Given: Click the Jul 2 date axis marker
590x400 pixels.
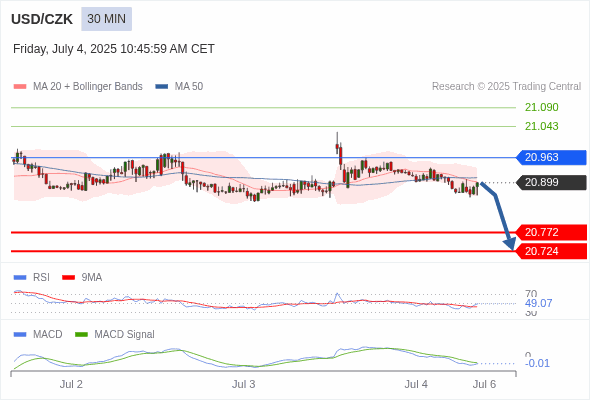Looking at the screenshot, I should pyautogui.click(x=71, y=384).
